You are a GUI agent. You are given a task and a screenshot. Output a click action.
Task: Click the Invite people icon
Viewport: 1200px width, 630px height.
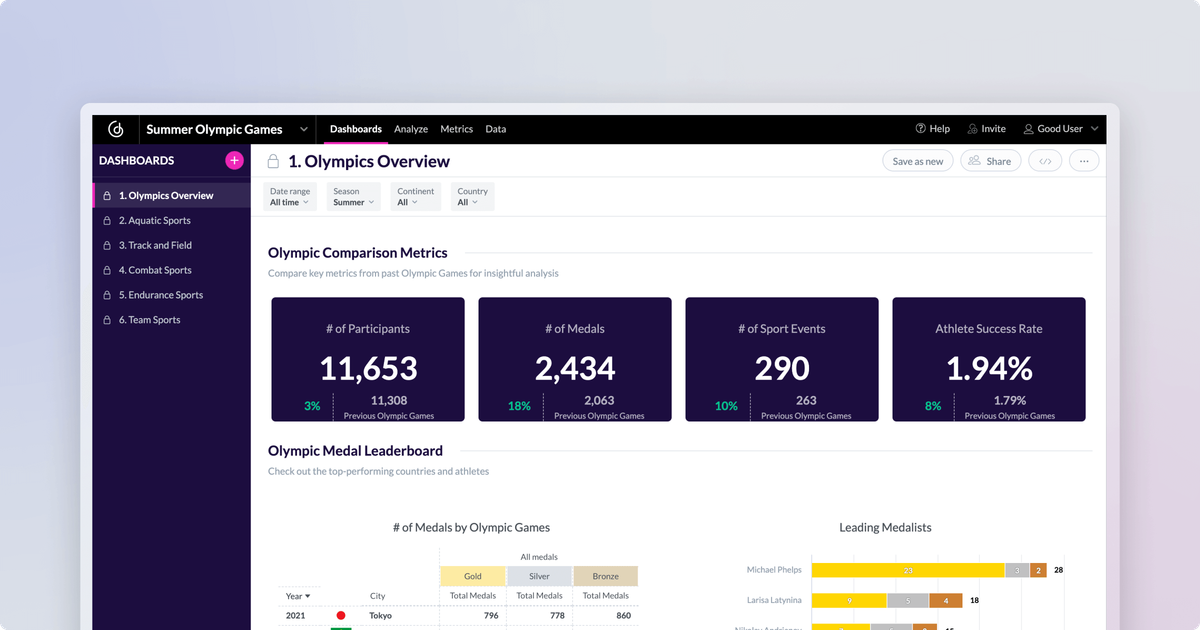972,129
